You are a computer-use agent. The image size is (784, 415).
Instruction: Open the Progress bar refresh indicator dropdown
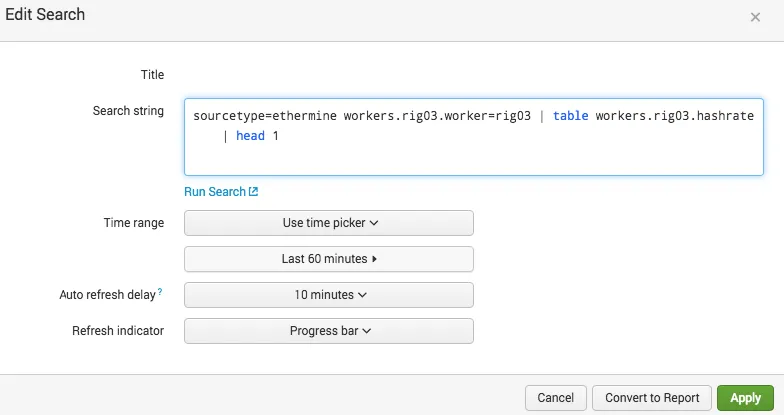click(x=328, y=331)
